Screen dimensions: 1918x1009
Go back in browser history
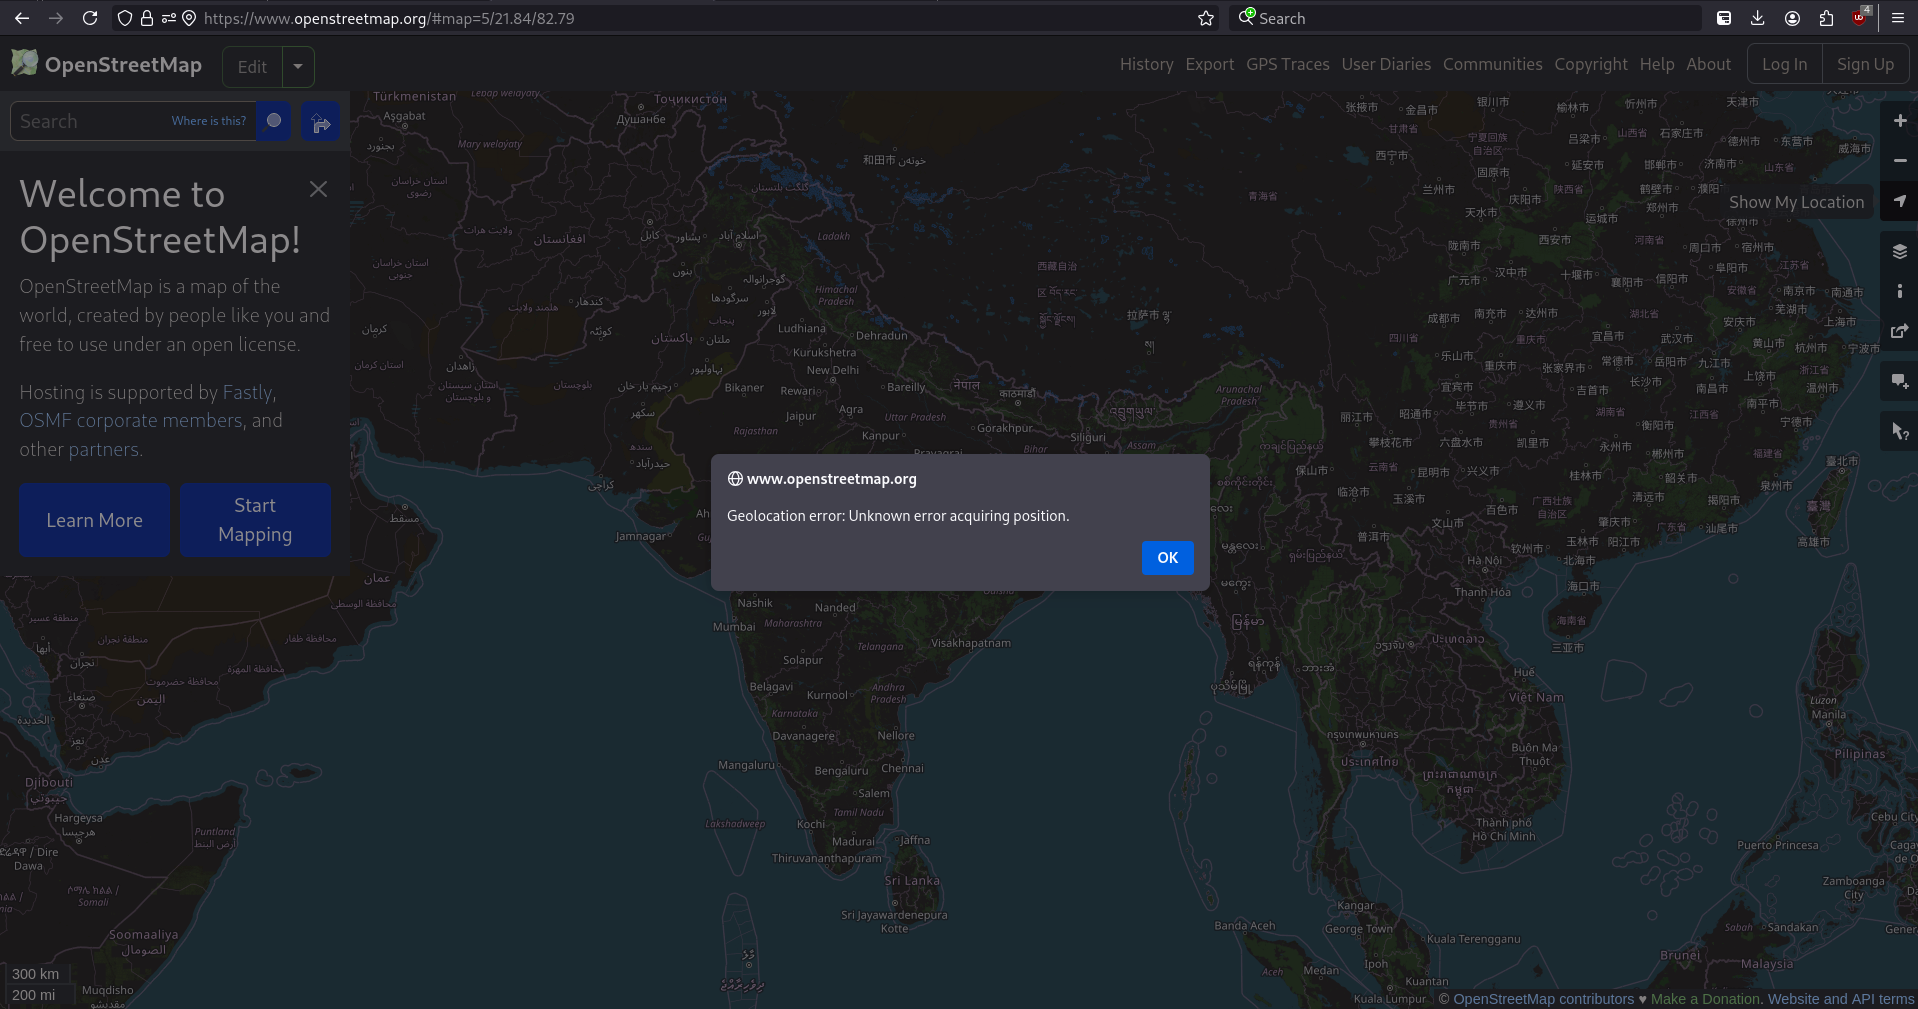[22, 18]
